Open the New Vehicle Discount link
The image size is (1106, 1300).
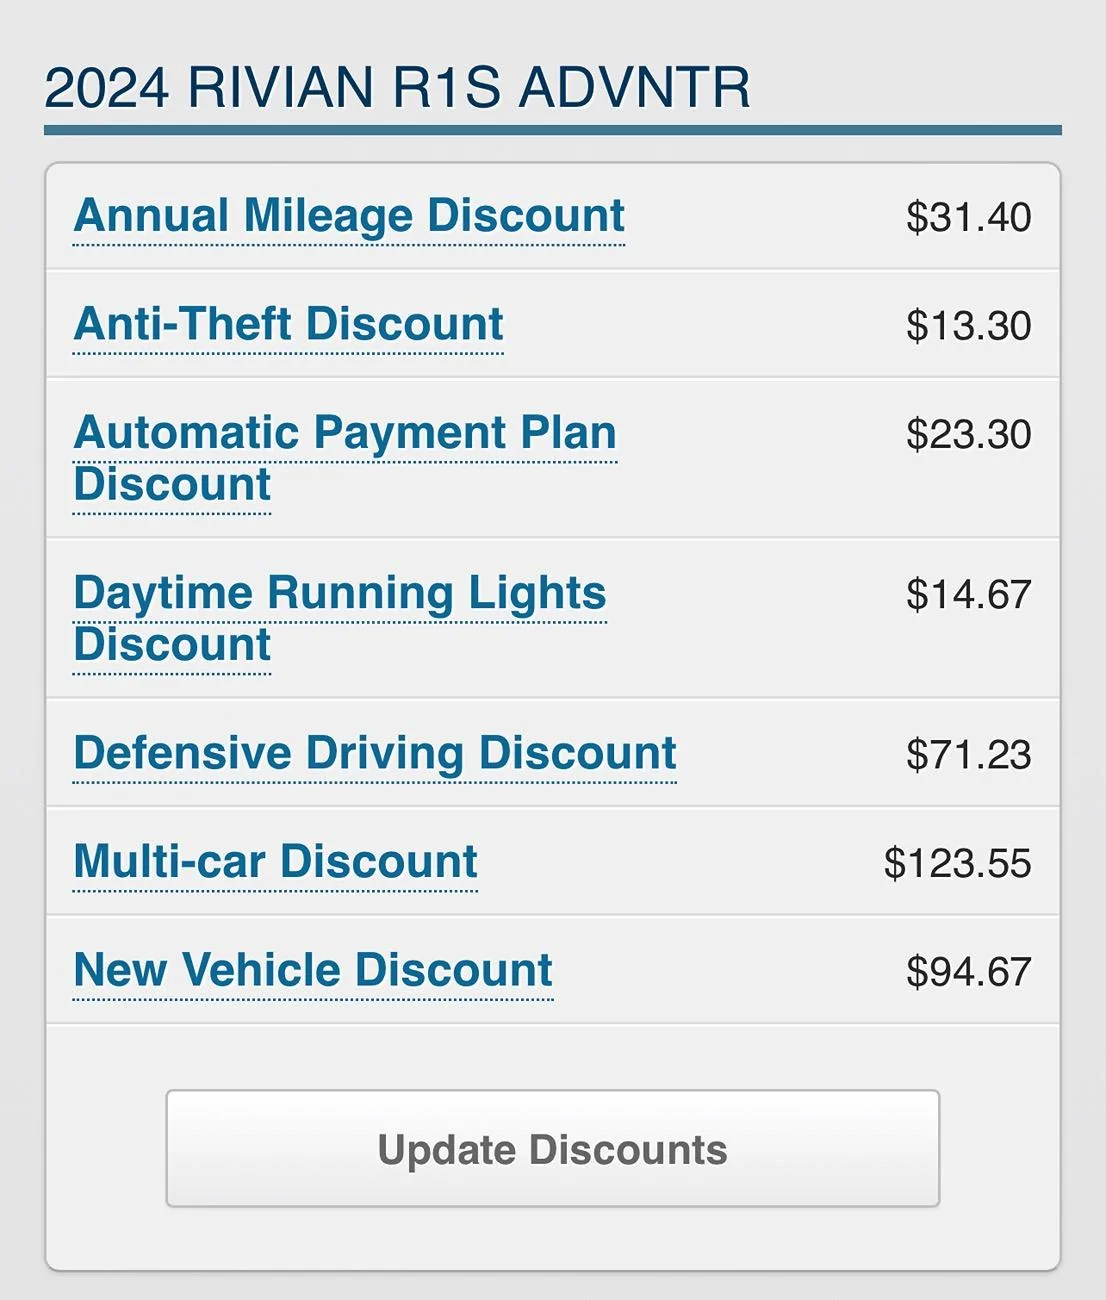point(313,970)
